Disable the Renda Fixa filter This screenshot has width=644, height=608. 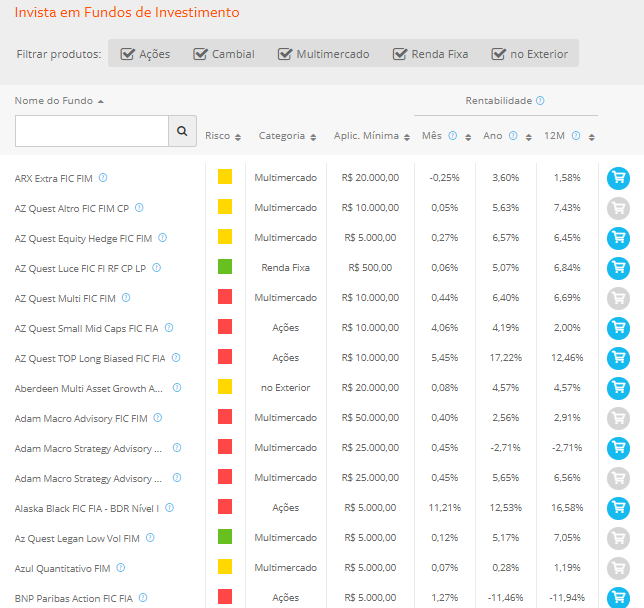pyautogui.click(x=400, y=54)
